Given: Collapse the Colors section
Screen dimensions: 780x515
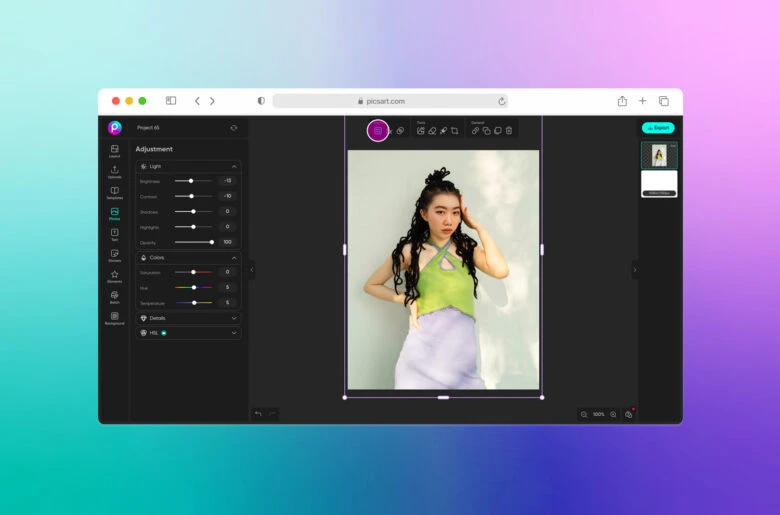Looking at the screenshot, I should point(234,257).
